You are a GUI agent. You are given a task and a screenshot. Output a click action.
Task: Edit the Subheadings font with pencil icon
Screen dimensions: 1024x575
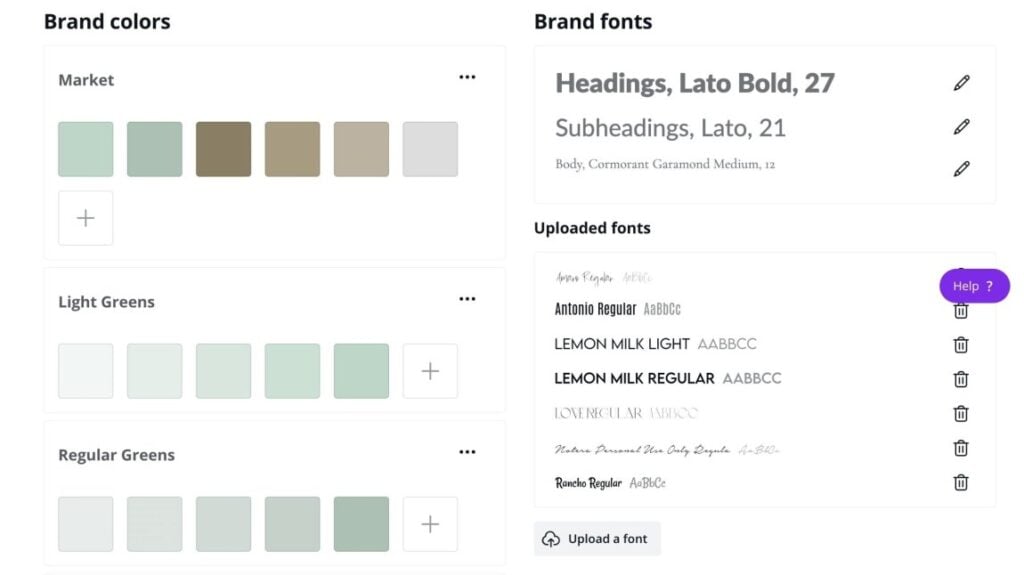point(961,127)
